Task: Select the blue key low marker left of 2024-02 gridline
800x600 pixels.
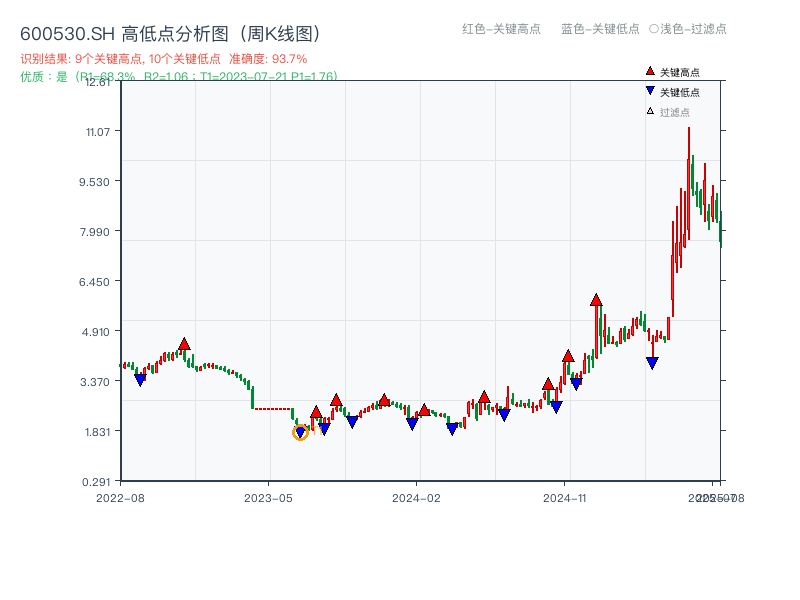Action: pos(412,423)
